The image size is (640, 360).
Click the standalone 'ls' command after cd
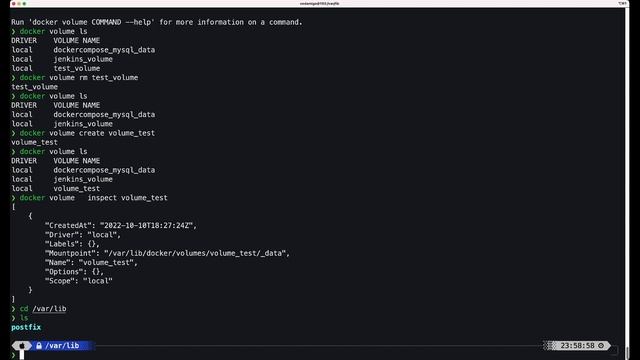24,318
